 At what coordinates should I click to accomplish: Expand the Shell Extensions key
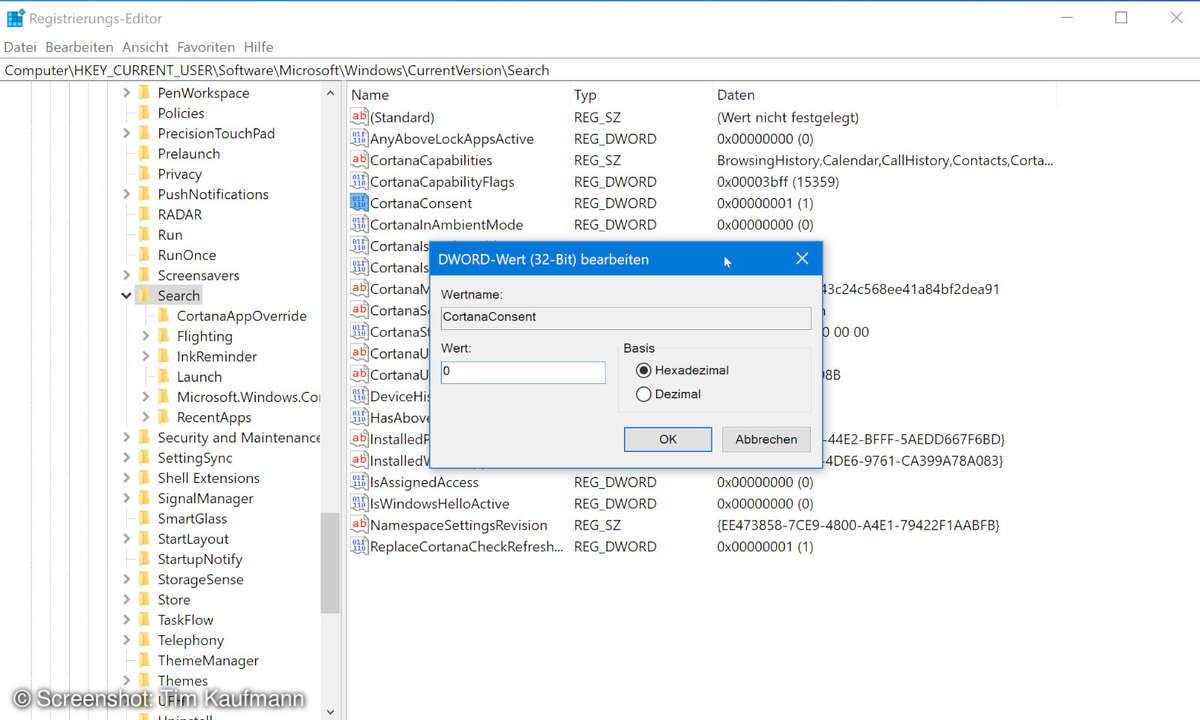(126, 478)
